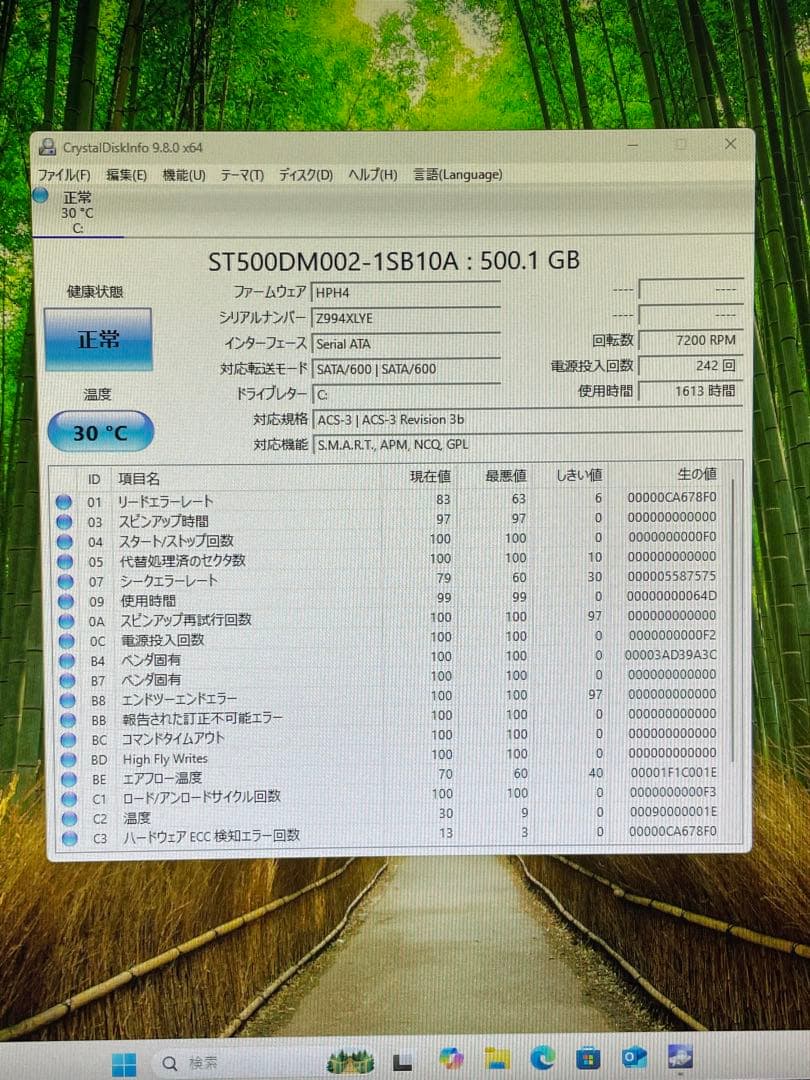The width and height of the screenshot is (810, 1080).
Task: Click the status icon for row C2 温度
Action: [70, 819]
